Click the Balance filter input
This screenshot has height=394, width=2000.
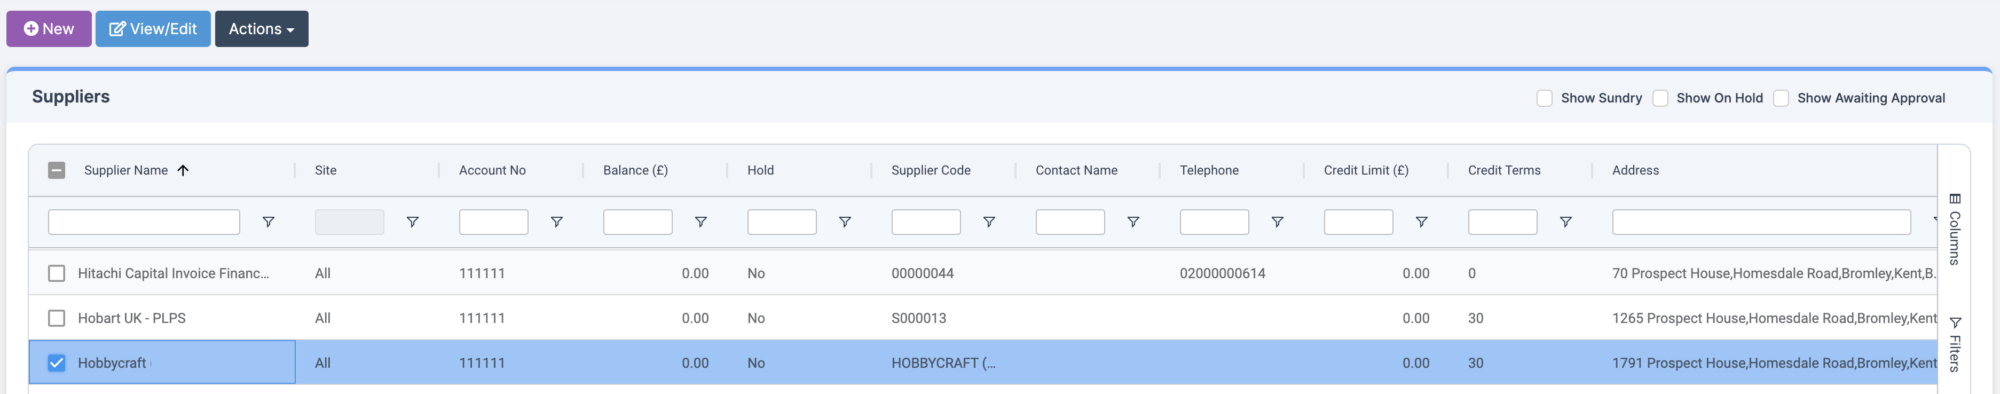point(638,222)
